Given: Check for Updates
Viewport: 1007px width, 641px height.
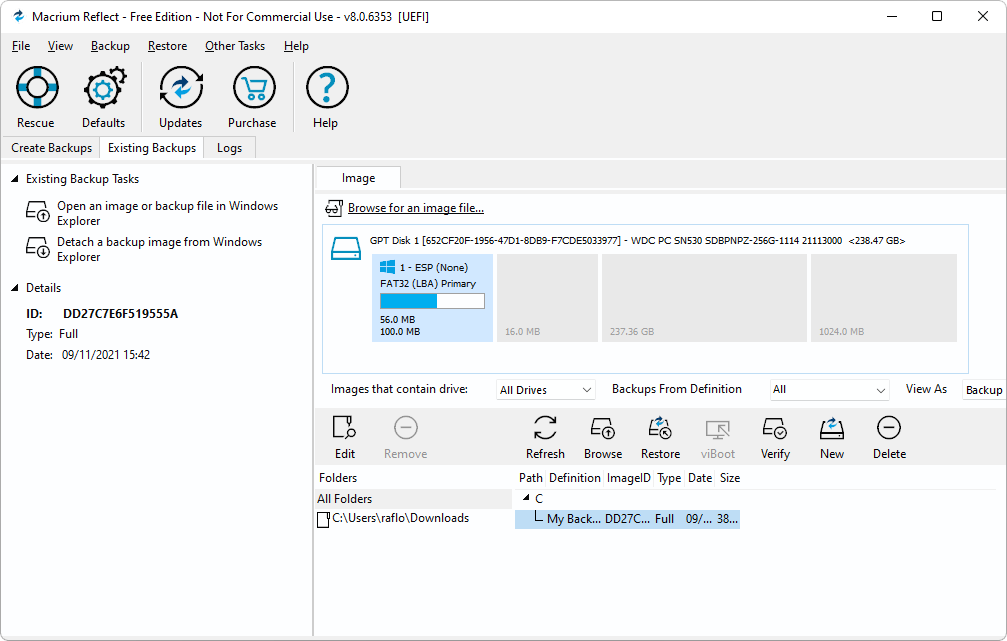Looking at the screenshot, I should (180, 96).
